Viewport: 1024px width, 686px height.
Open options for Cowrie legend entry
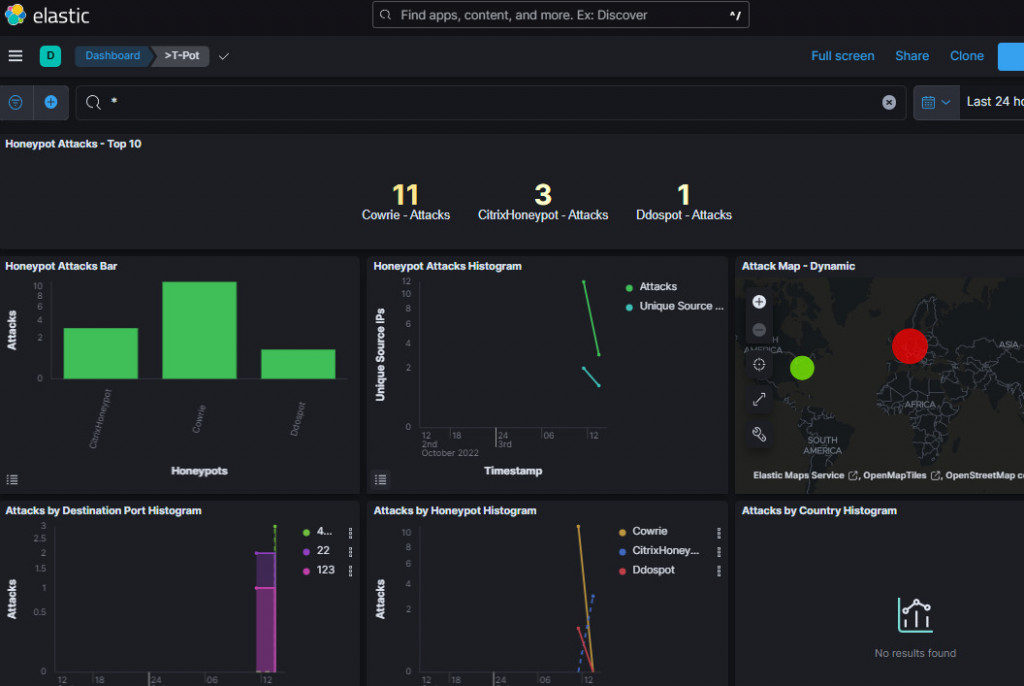pos(719,532)
